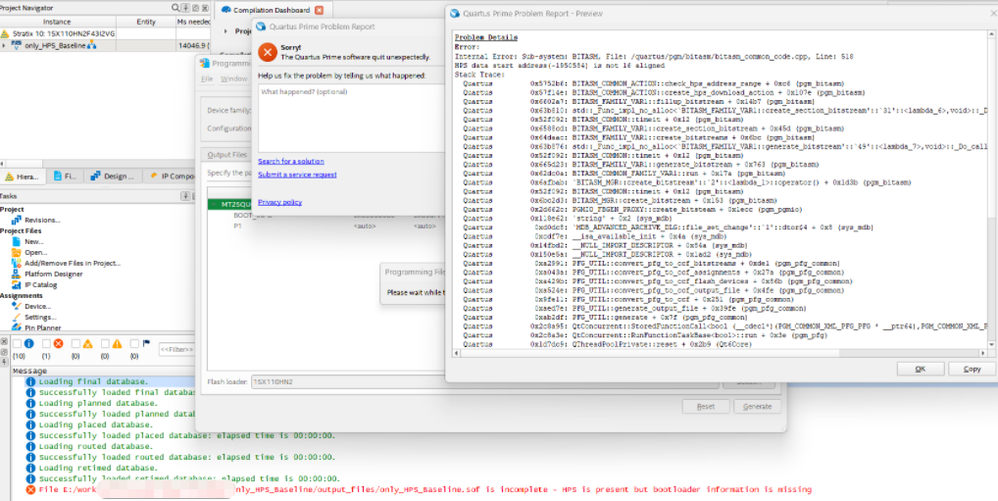Screen dimensions: 998x501
Task: Expand the Project section in Compilation Dashboard
Action: tap(226, 31)
